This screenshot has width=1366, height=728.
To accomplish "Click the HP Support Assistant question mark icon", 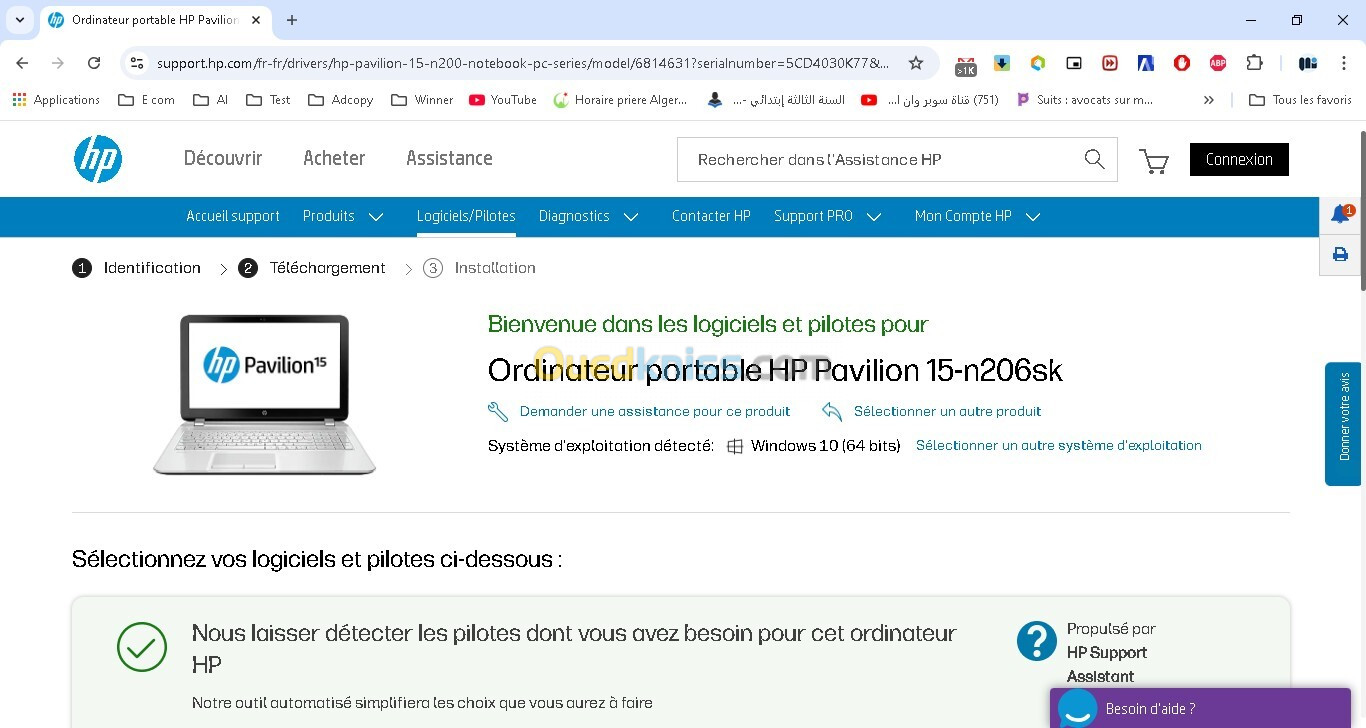I will (1037, 641).
